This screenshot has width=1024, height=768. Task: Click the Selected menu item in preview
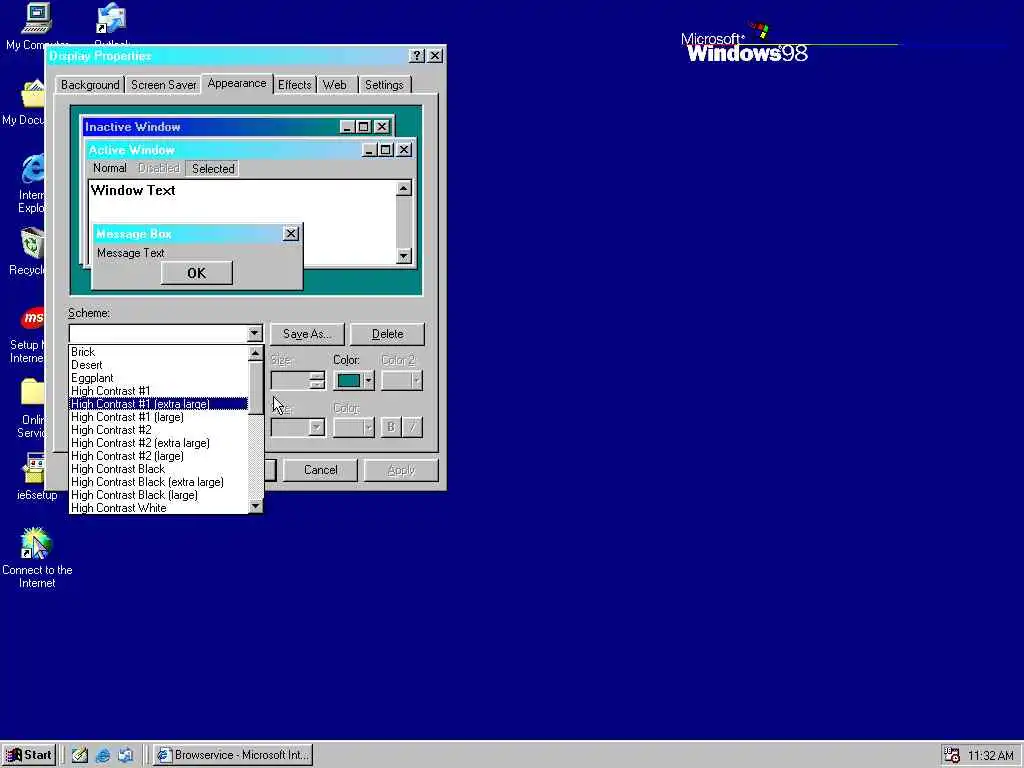pyautogui.click(x=213, y=168)
